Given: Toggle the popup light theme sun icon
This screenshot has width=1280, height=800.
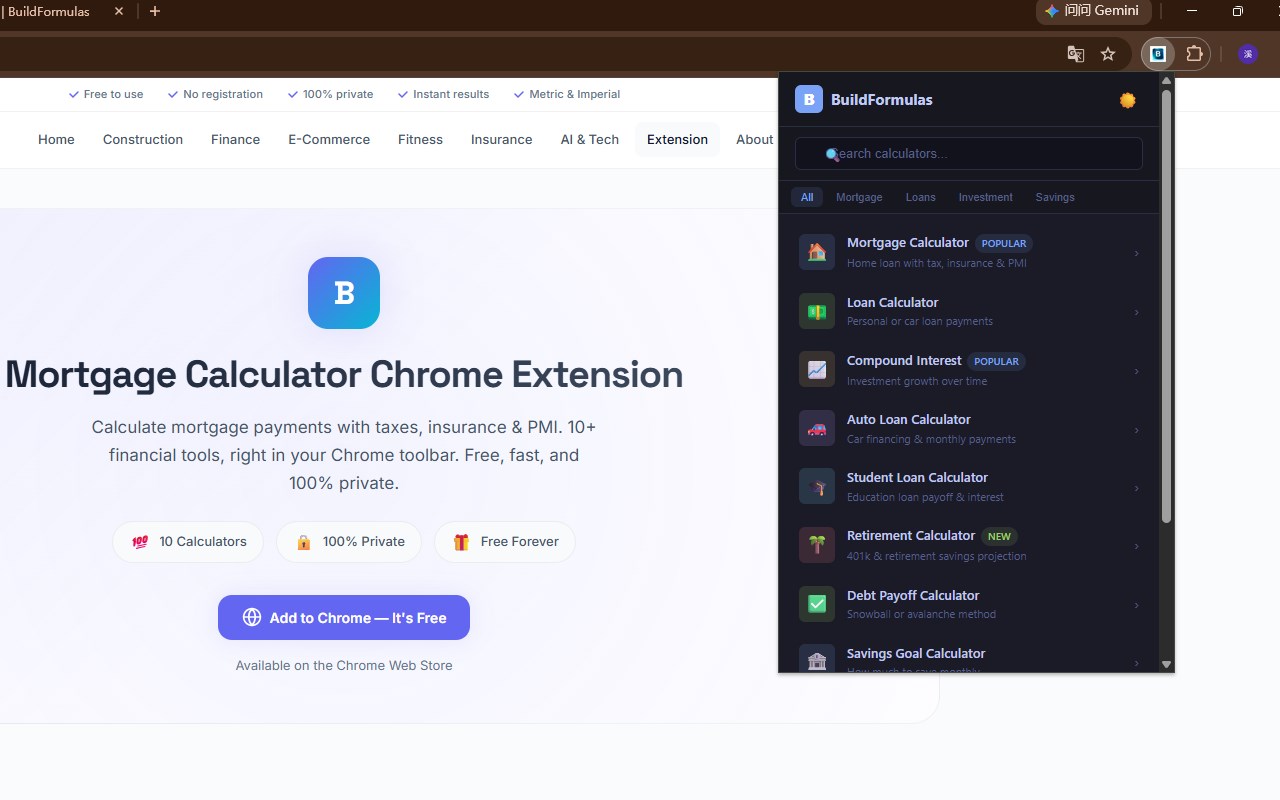Looking at the screenshot, I should (x=1128, y=100).
